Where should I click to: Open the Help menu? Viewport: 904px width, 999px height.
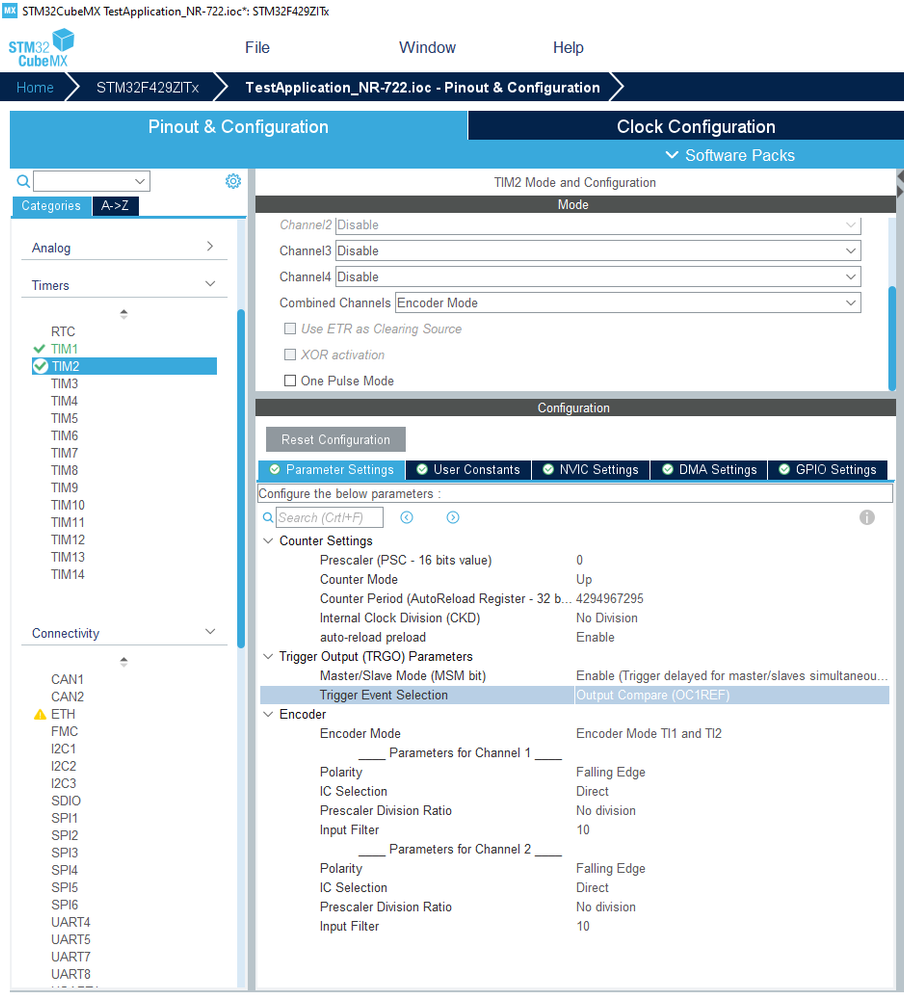click(x=568, y=48)
